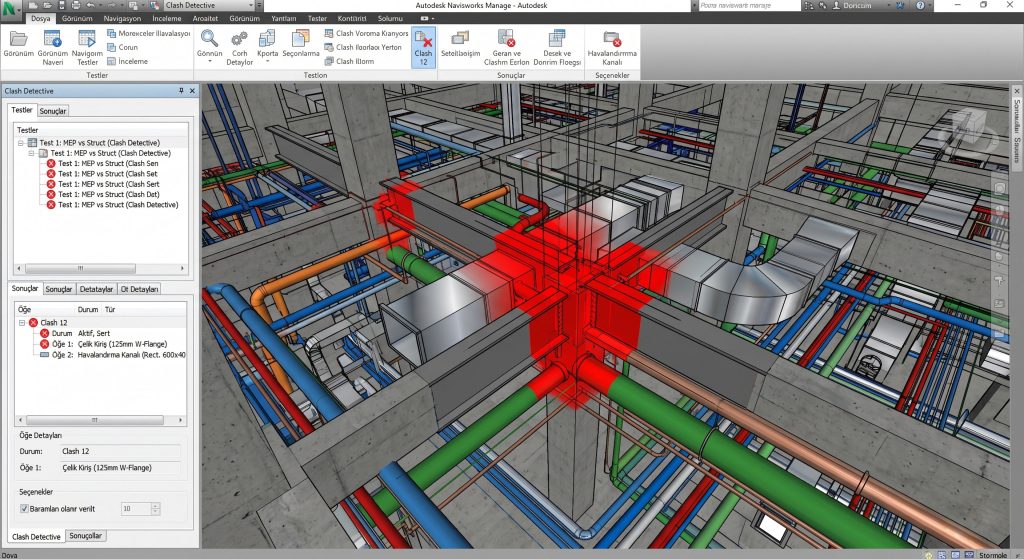Select Öğe 1 Çelik Kiriş row
1024x559 pixels.
pyautogui.click(x=103, y=344)
